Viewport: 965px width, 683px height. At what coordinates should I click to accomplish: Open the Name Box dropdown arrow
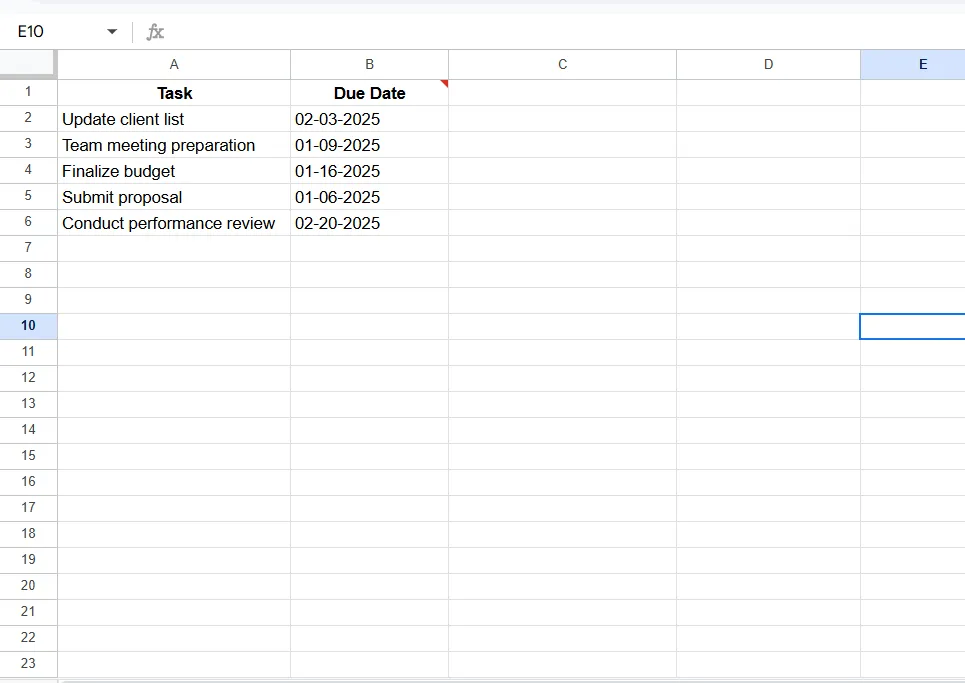111,31
